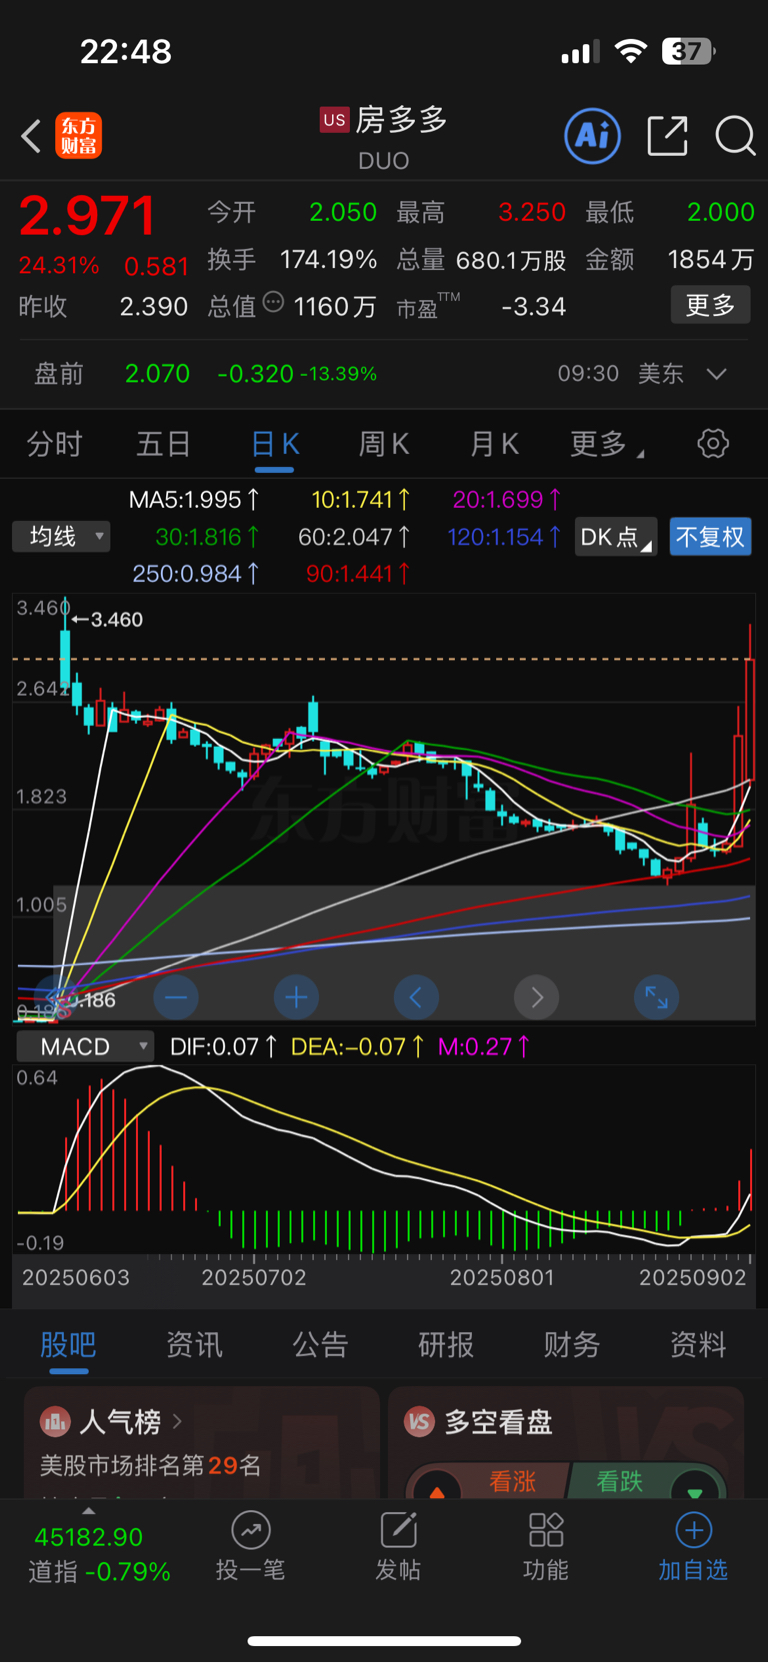
Task: Open the MACD indicator dropdown
Action: (85, 1046)
